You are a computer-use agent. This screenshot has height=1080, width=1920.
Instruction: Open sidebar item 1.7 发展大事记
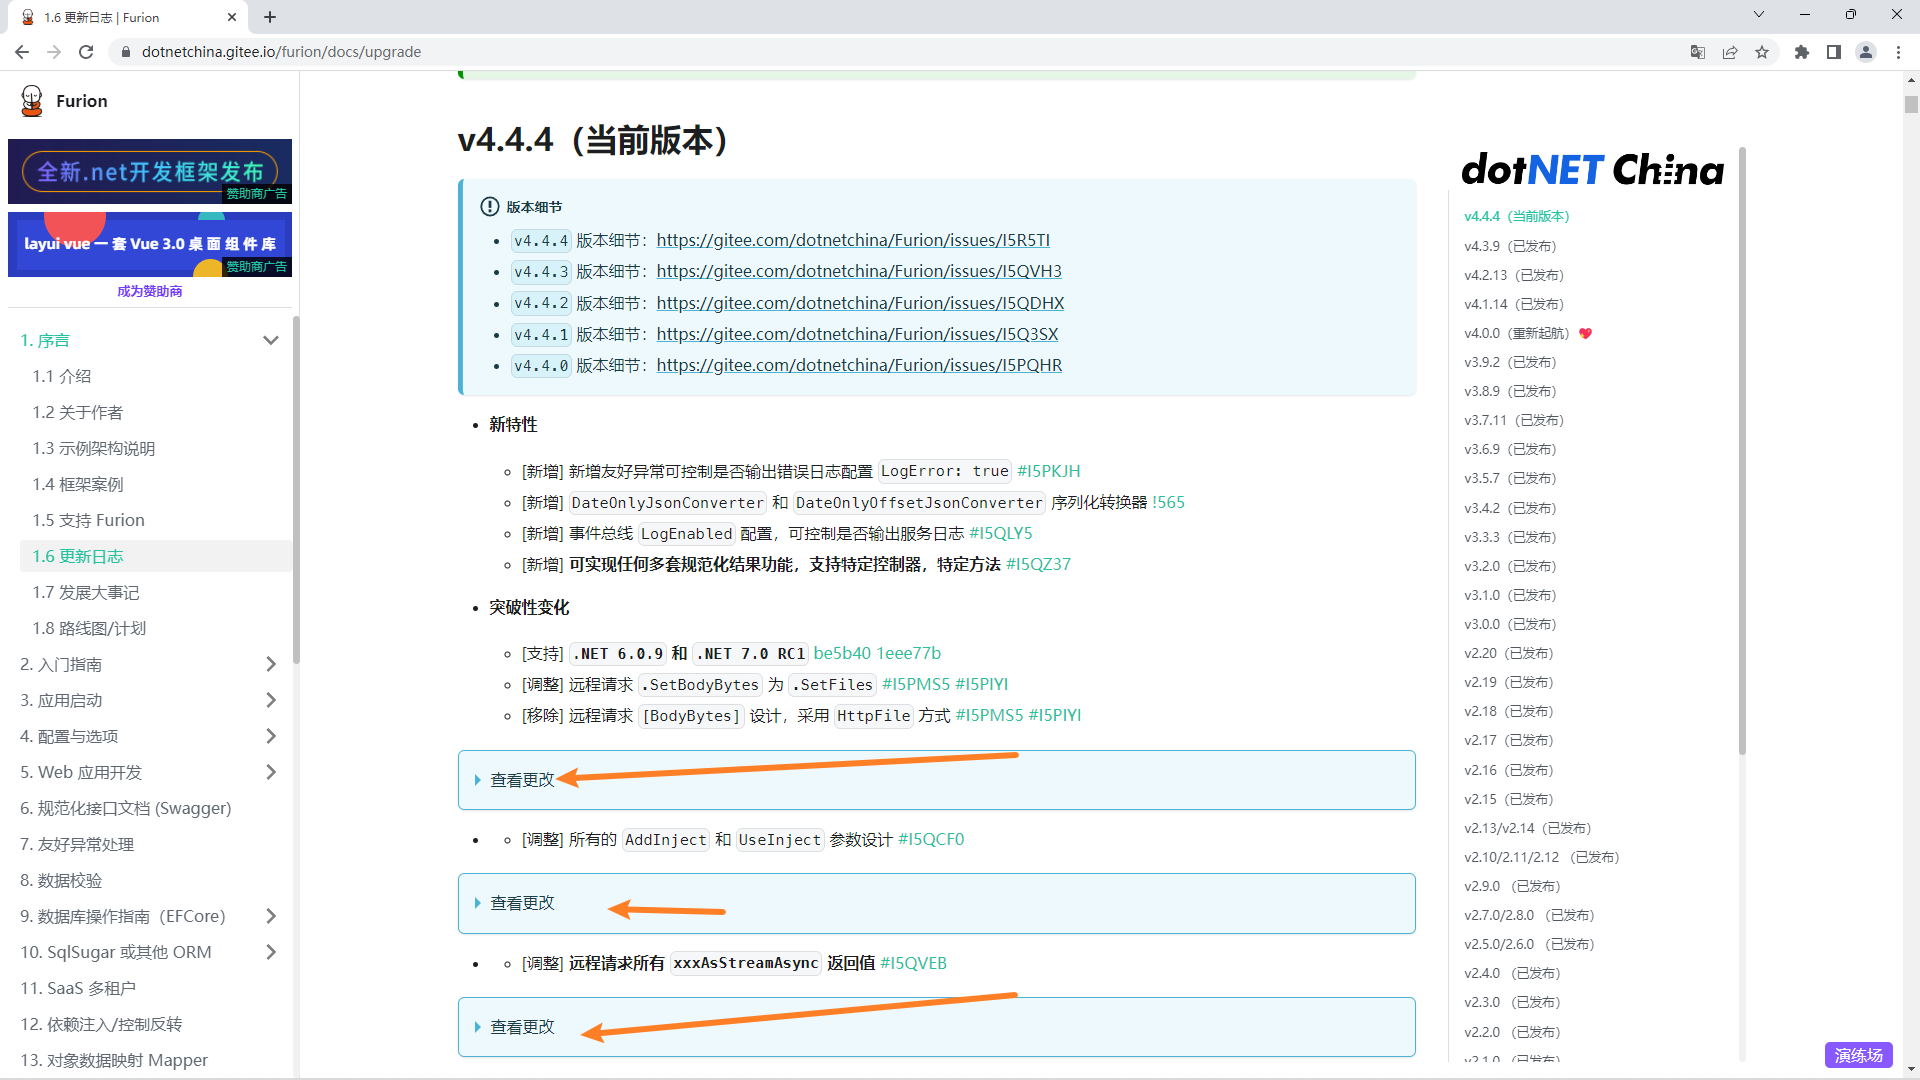pyautogui.click(x=85, y=592)
